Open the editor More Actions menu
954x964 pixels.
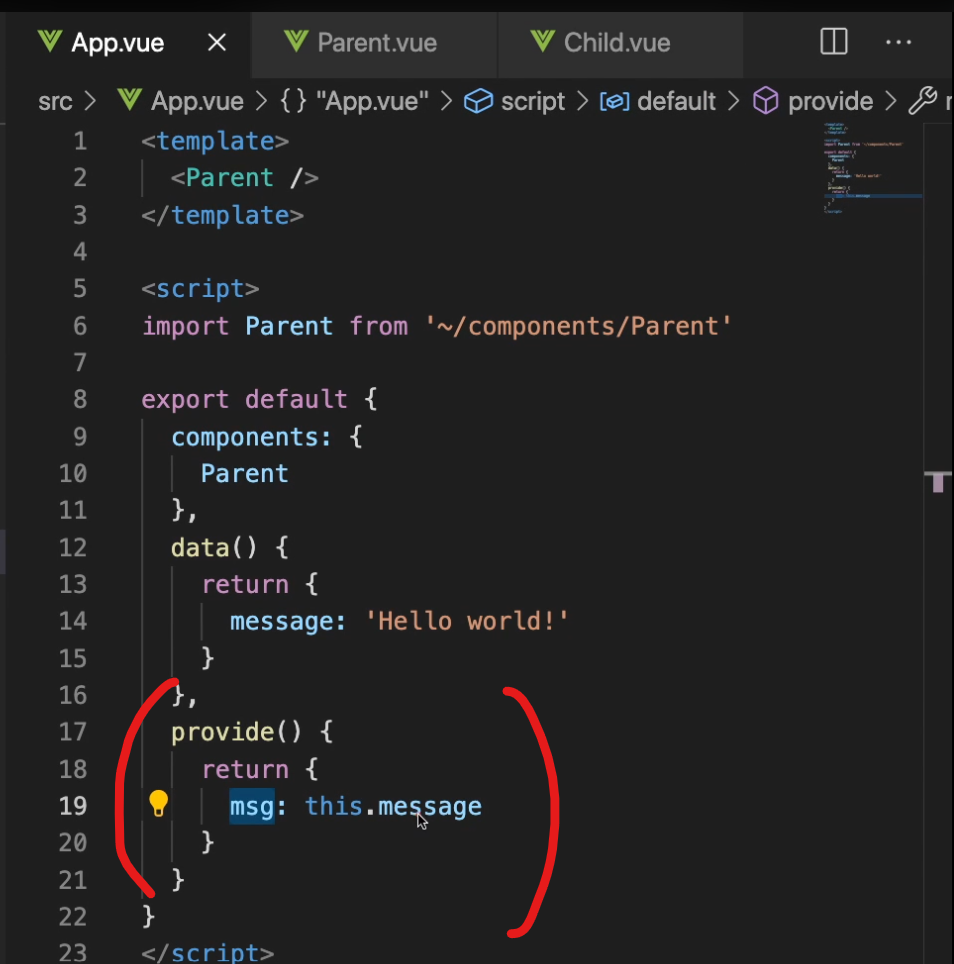click(898, 42)
